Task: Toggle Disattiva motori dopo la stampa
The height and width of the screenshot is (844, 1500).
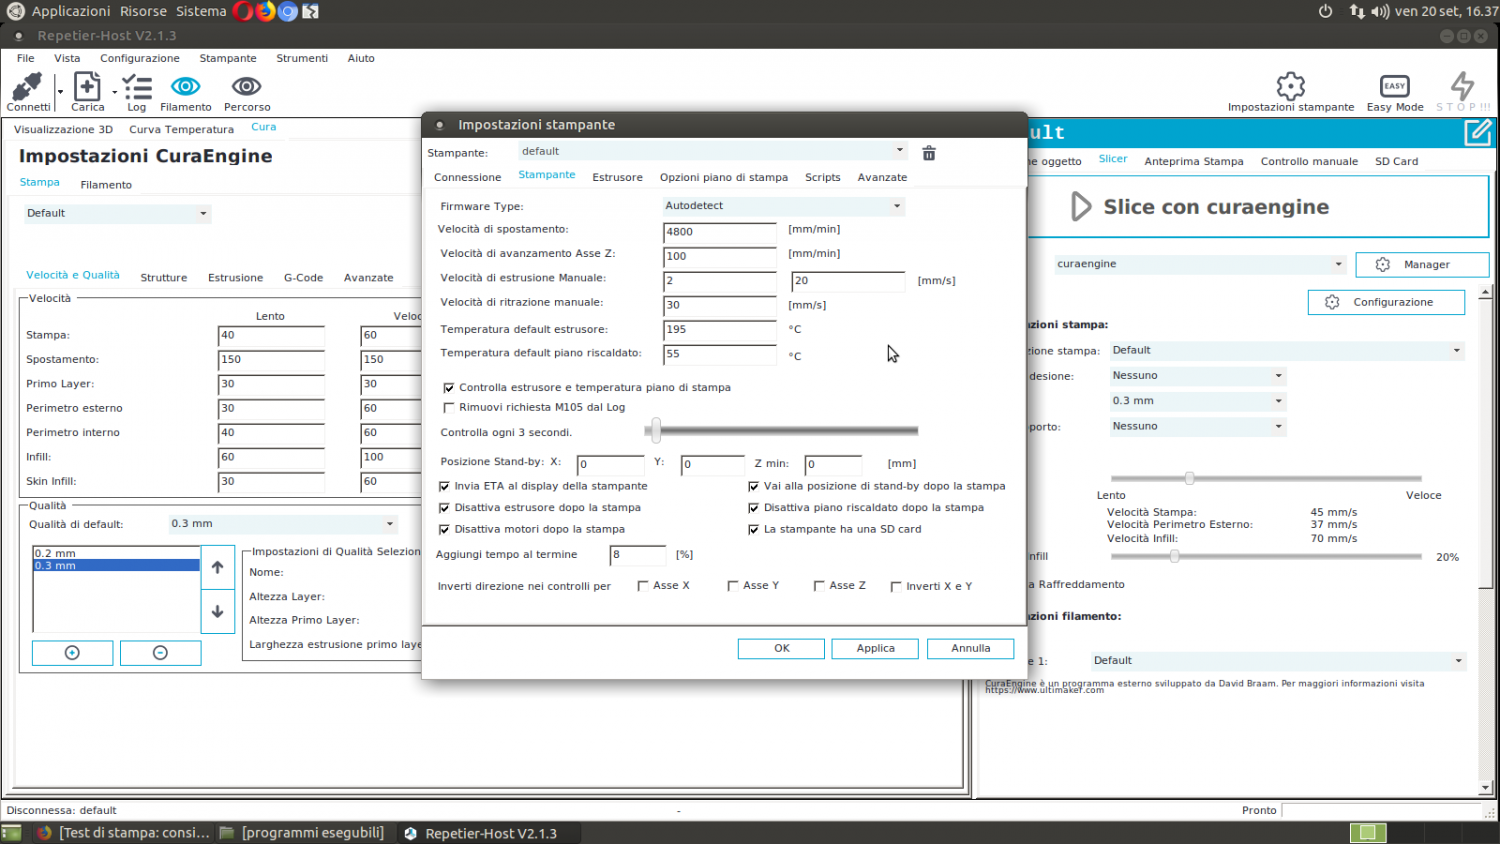Action: 444,530
